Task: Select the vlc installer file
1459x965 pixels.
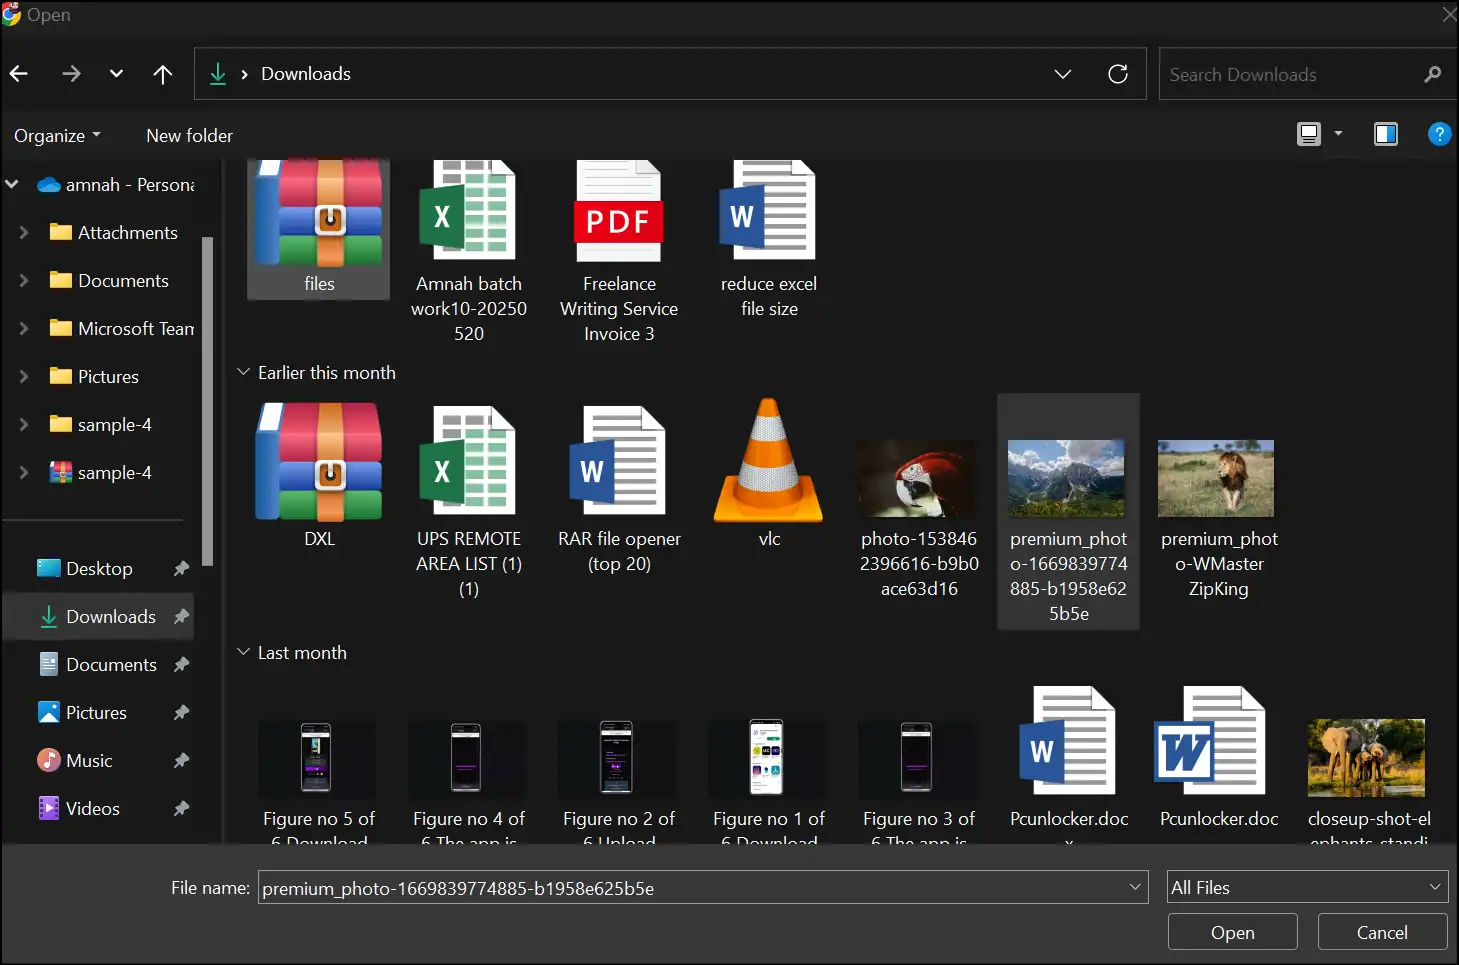Action: pyautogui.click(x=769, y=475)
